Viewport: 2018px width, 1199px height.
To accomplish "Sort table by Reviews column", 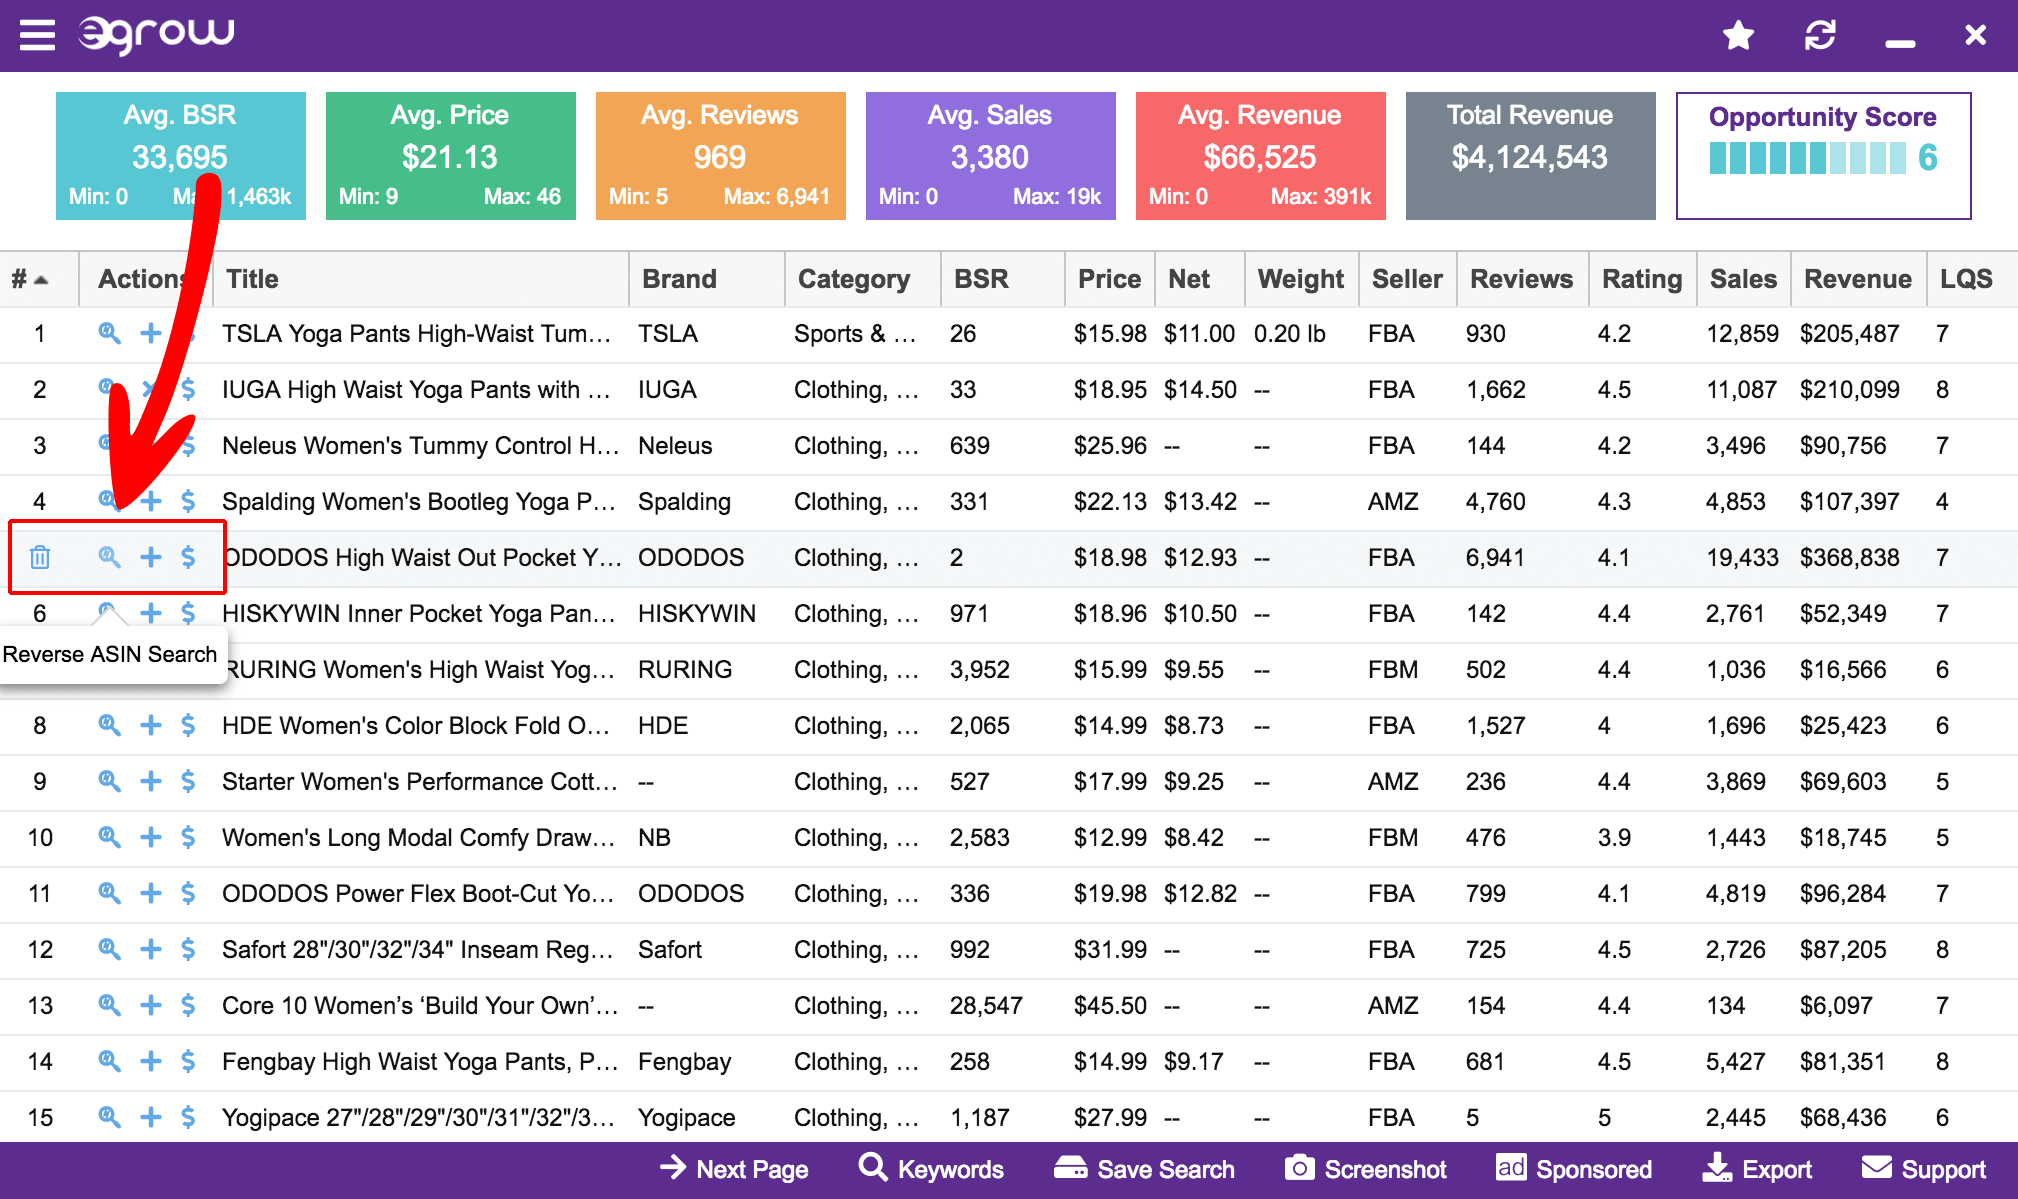I will [x=1521, y=279].
